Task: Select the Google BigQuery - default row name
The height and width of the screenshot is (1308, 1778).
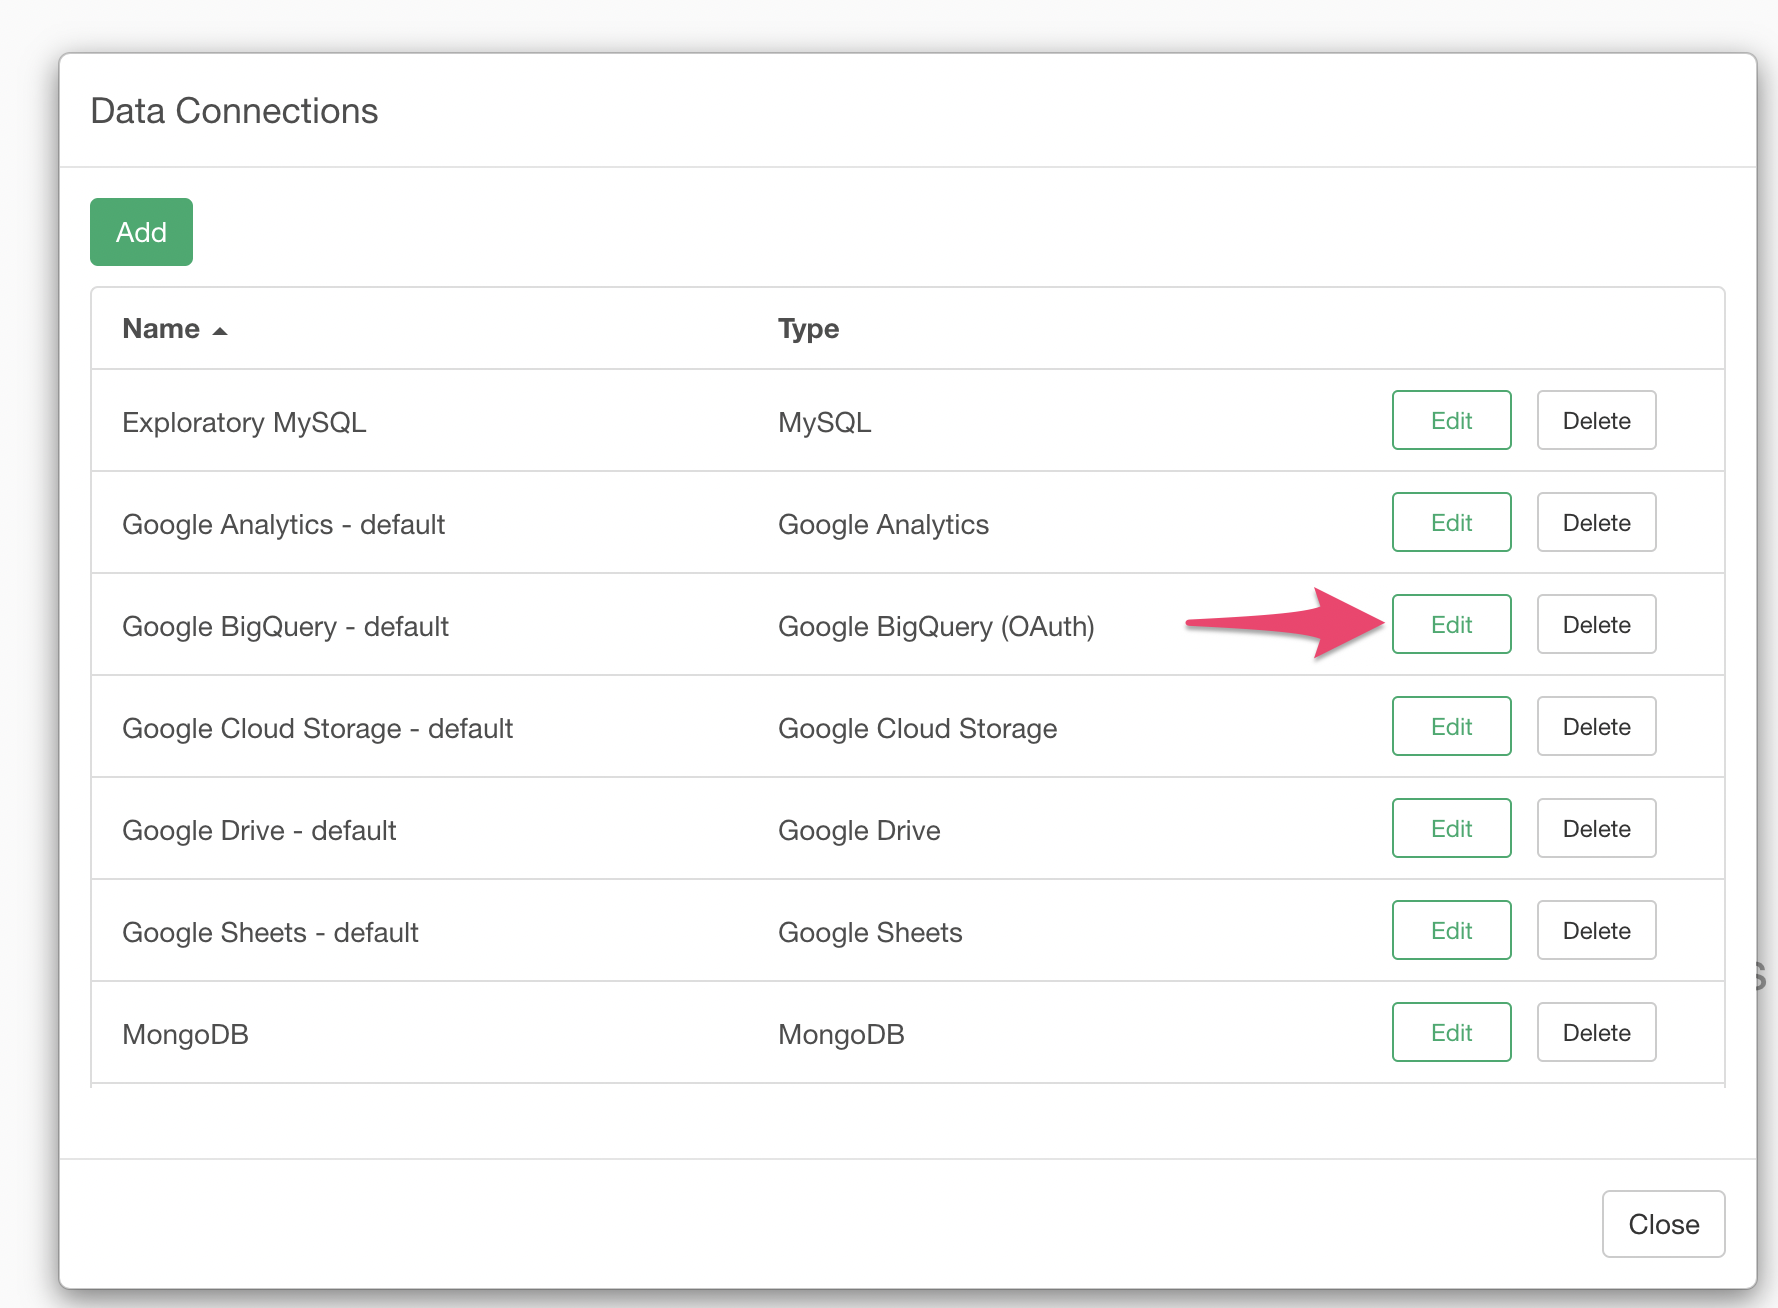Action: point(285,627)
